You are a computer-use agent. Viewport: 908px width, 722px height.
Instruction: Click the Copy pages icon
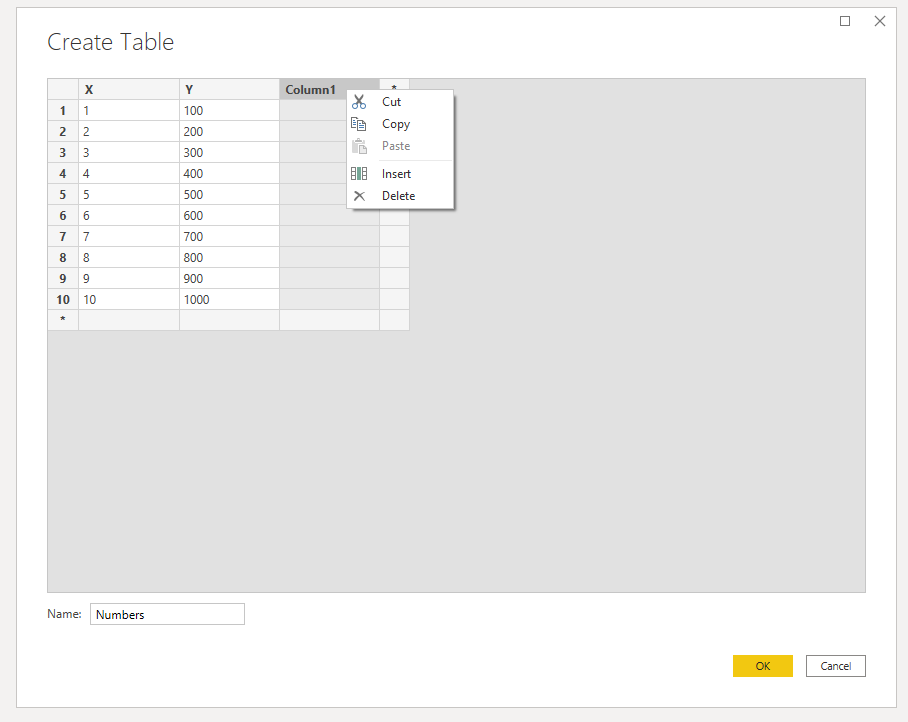pos(359,124)
